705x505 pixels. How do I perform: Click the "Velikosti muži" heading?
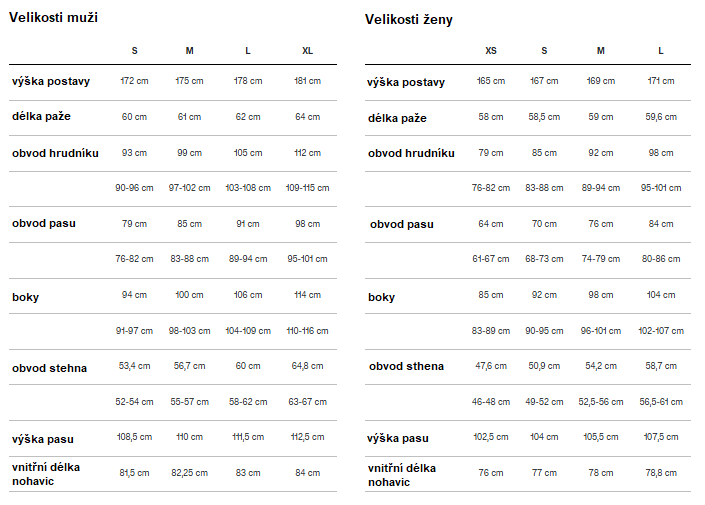pos(54,18)
